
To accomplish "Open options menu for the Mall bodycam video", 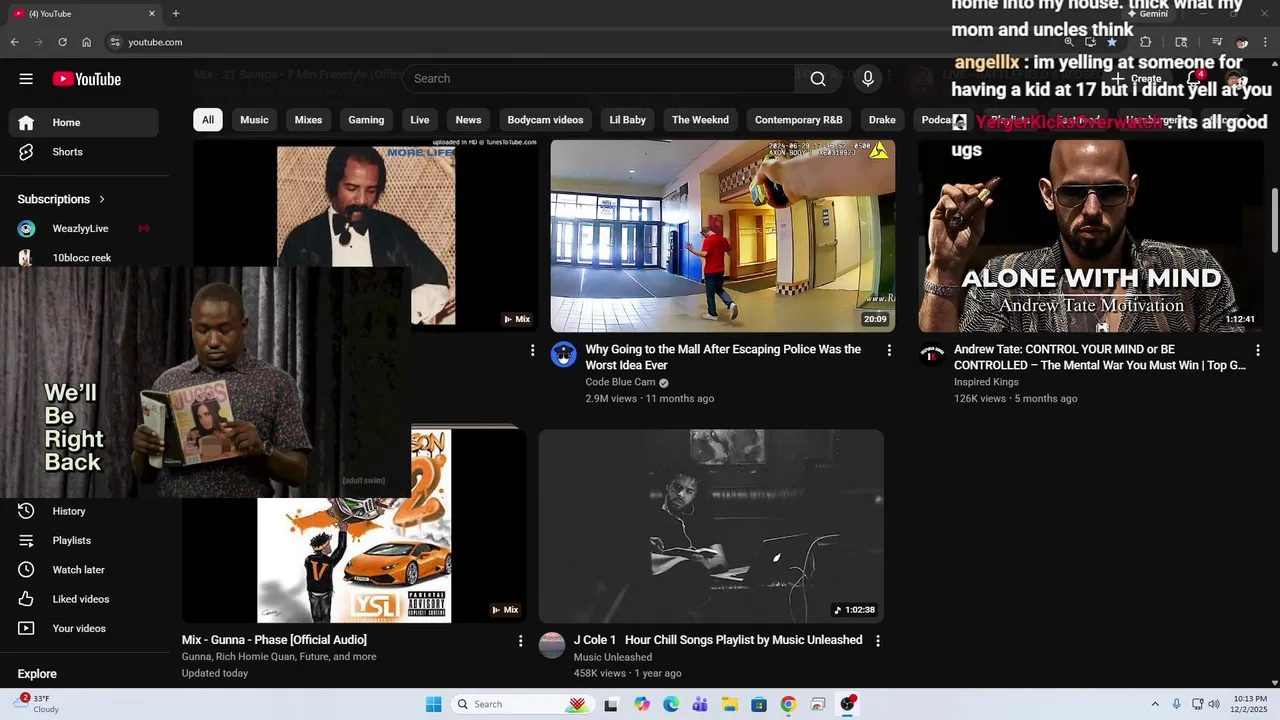I will pos(889,350).
